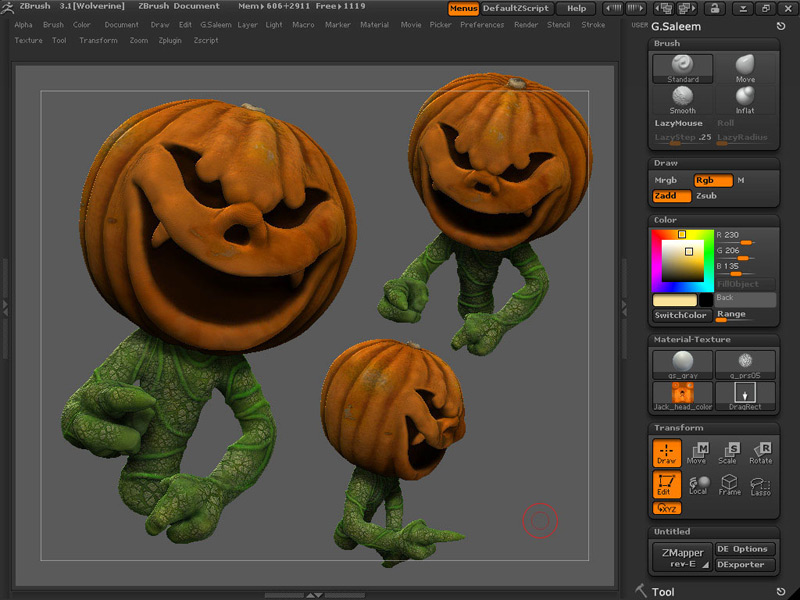800x600 pixels.
Task: Click the G.Saleem palette dock icon
Action: (781, 26)
